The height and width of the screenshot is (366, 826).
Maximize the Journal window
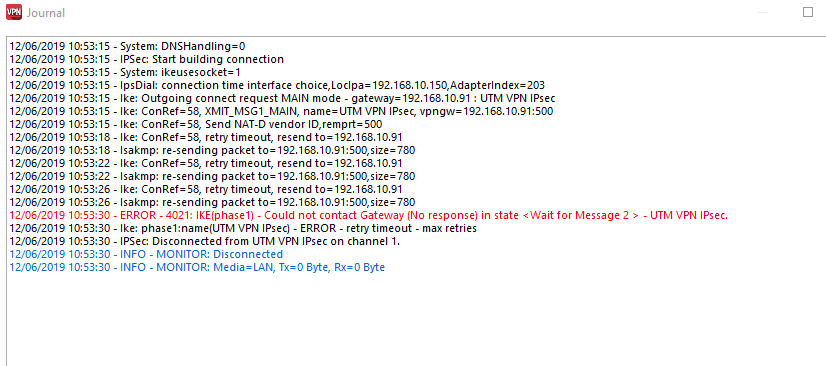coord(808,12)
